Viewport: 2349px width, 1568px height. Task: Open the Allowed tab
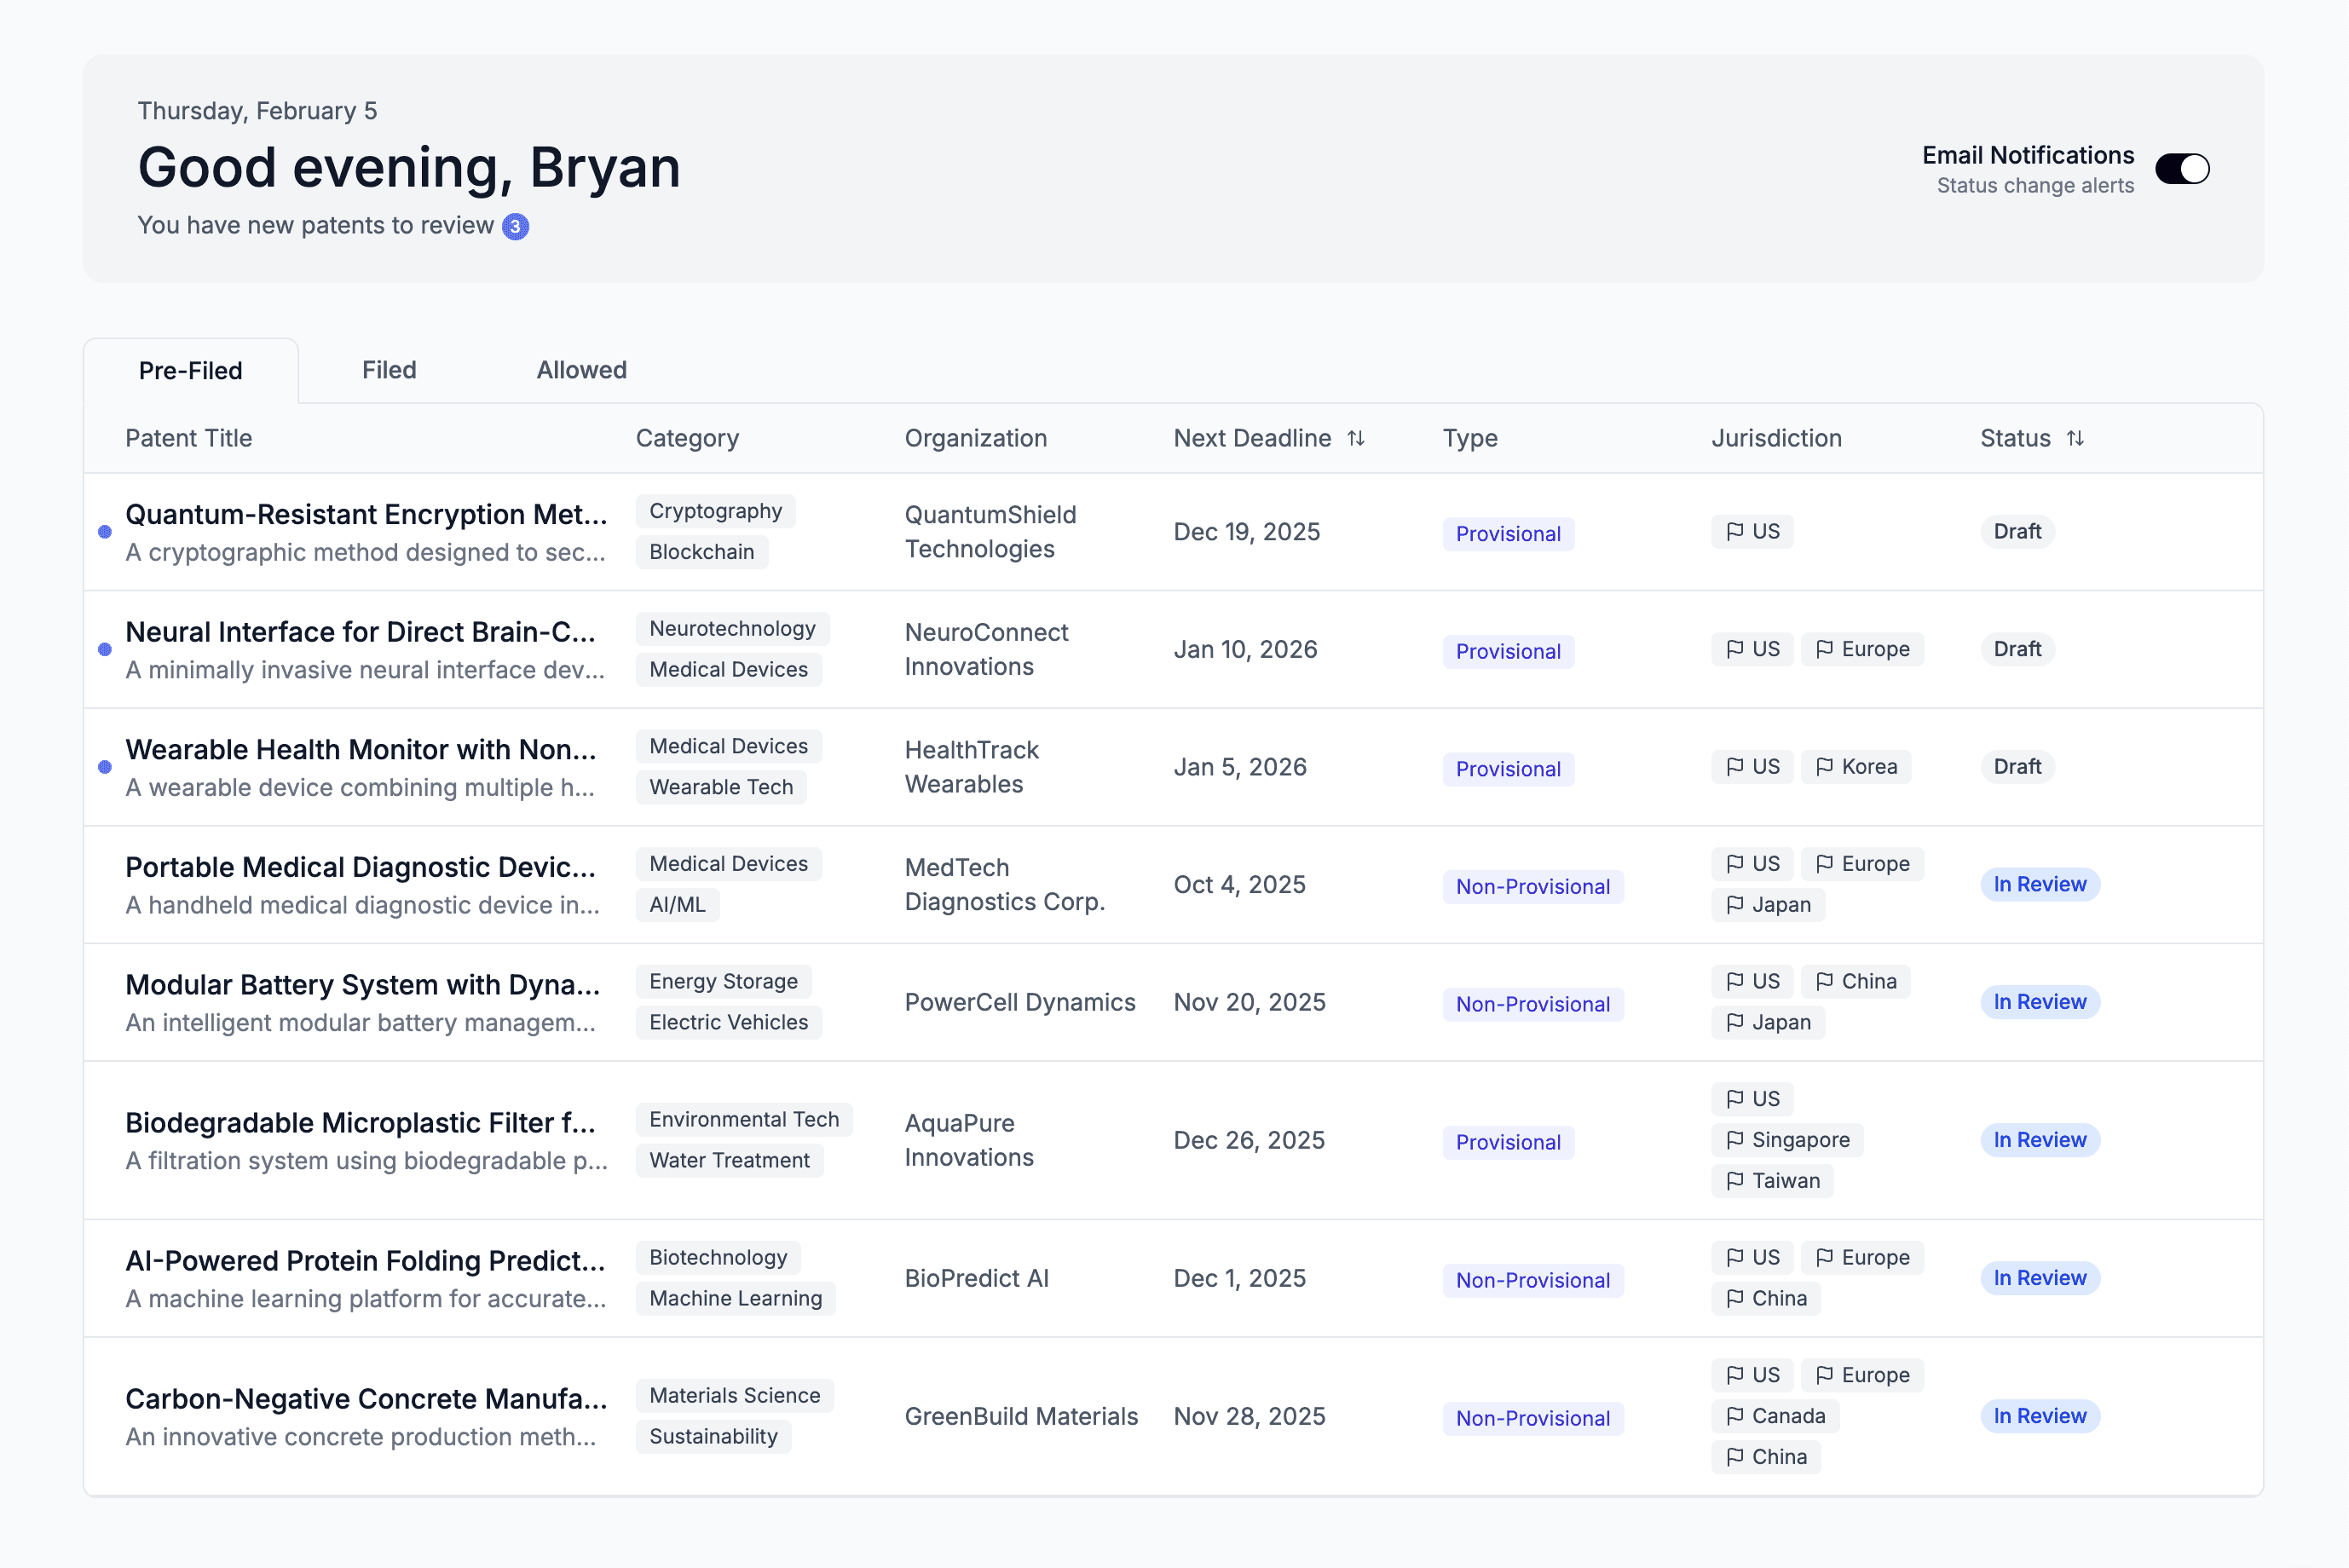click(581, 370)
